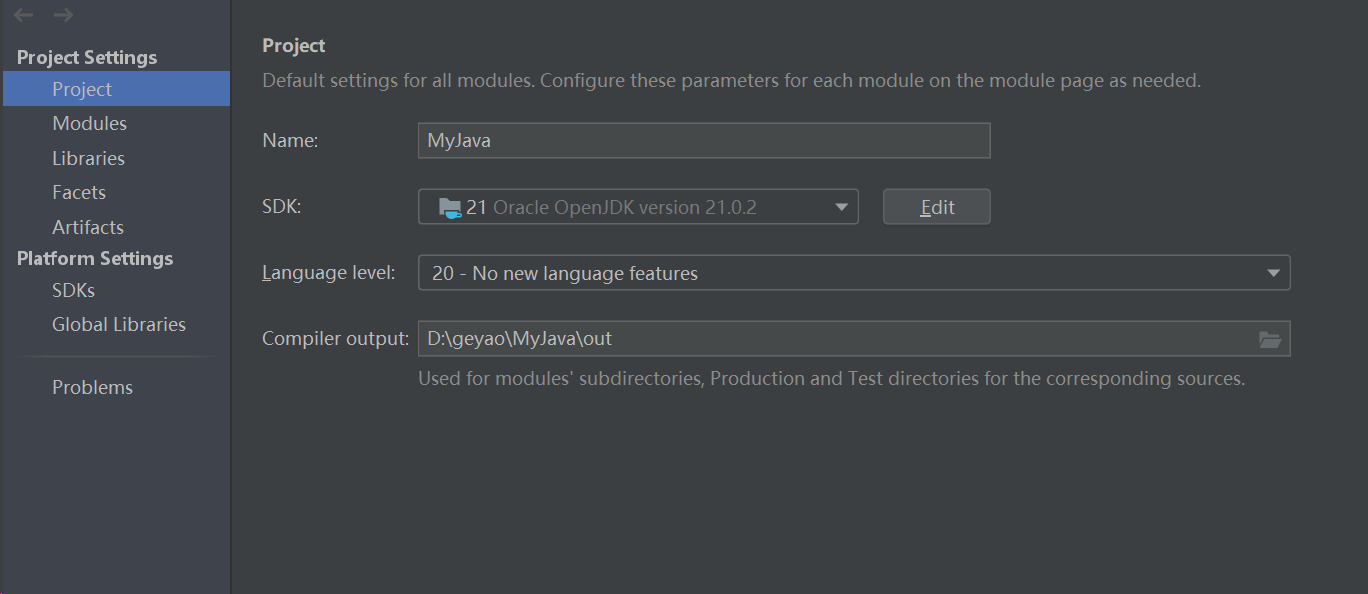1368x594 pixels.
Task: Click the Edit SDK button
Action: (x=937, y=207)
